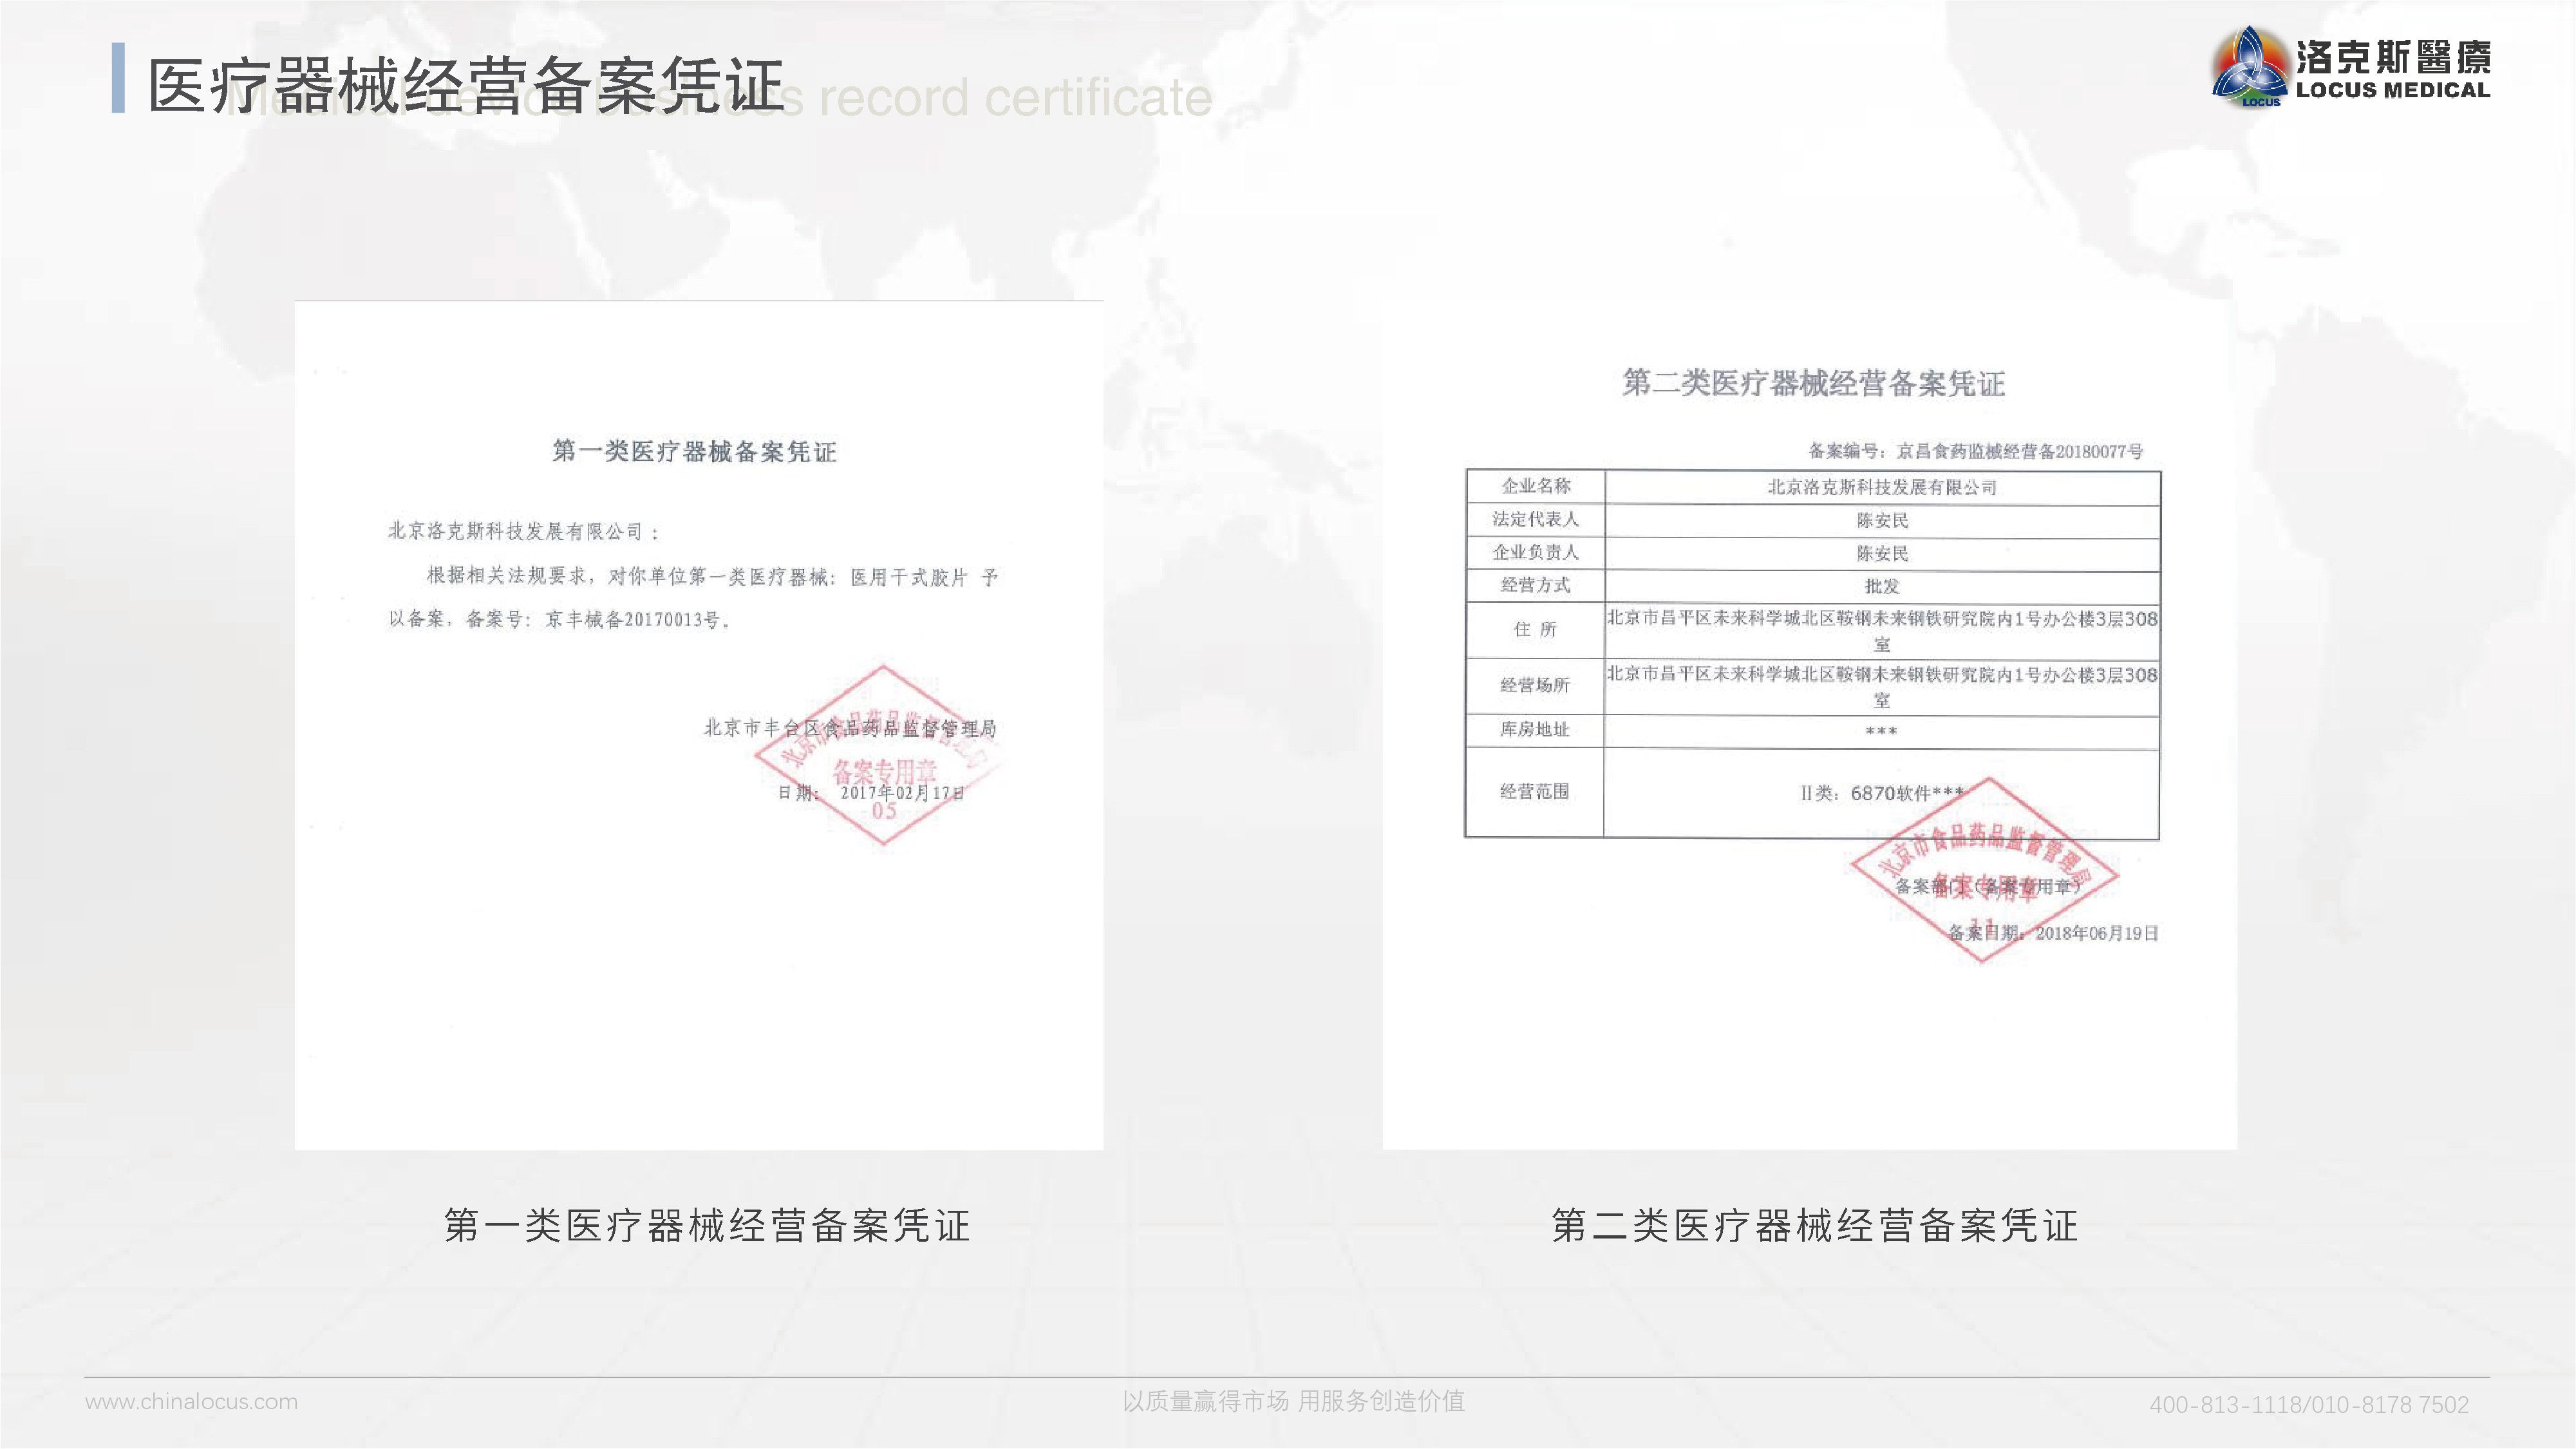Click addressee line 北京洛克斯科技发展有限公司： in left certificate
This screenshot has width=2576, height=1449.
click(x=524, y=531)
